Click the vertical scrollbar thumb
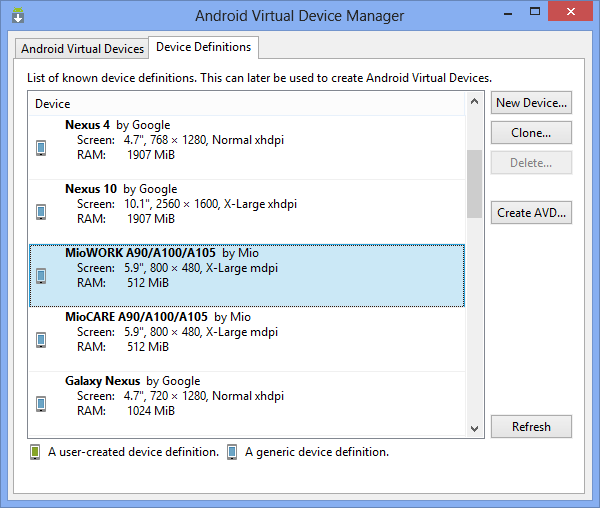Screen dimensions: 600x508 (x=474, y=184)
